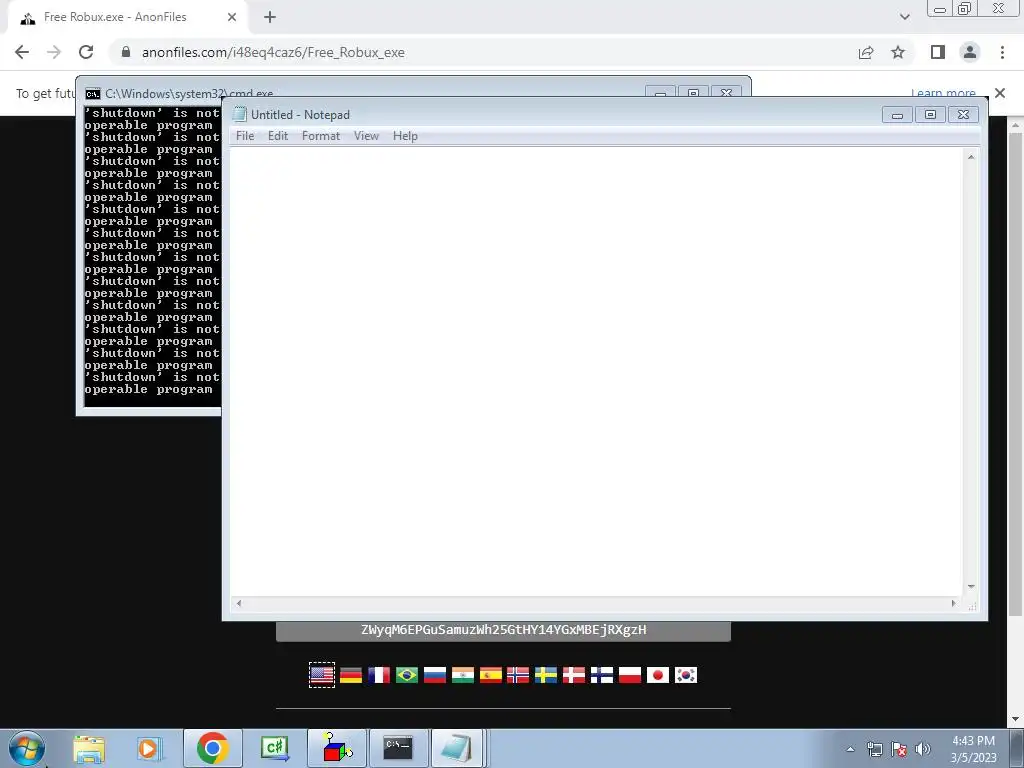Reload the AnonFiles page

click(x=86, y=52)
